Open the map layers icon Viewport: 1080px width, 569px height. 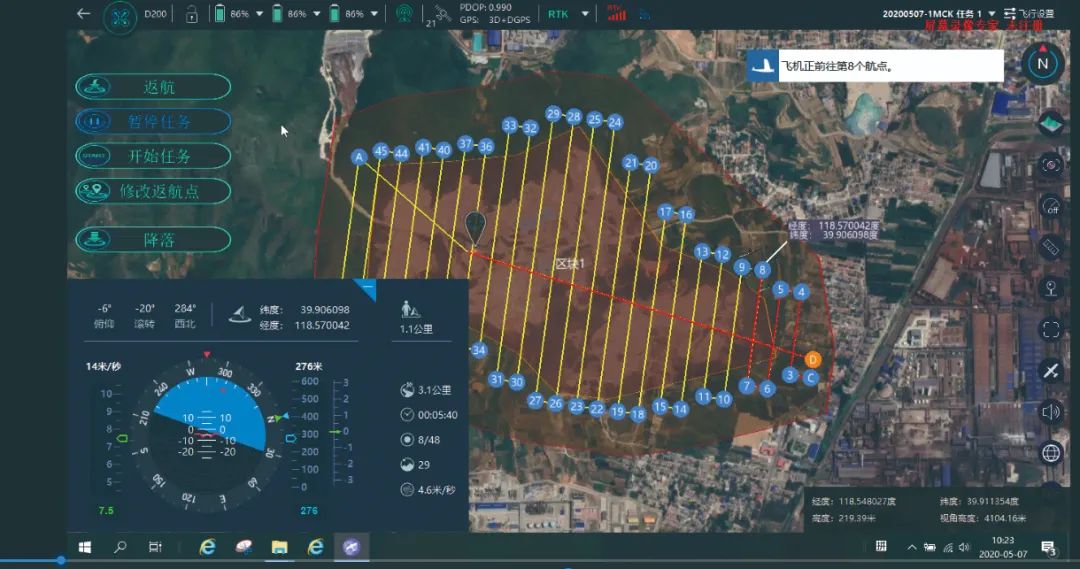tap(1050, 124)
